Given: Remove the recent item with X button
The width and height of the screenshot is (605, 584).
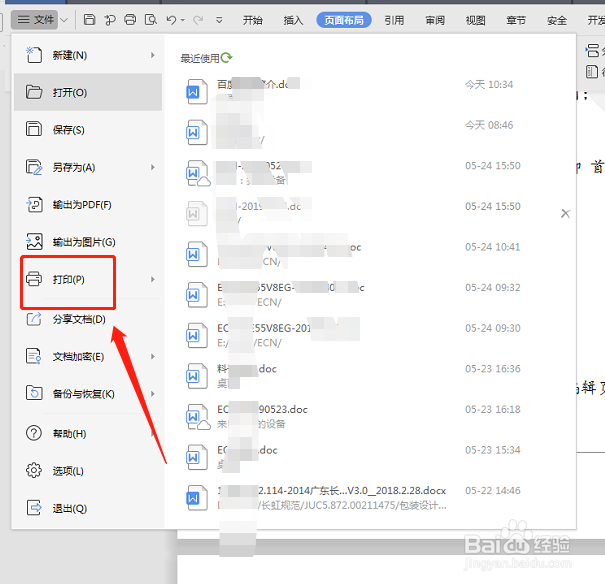Looking at the screenshot, I should pos(565,213).
